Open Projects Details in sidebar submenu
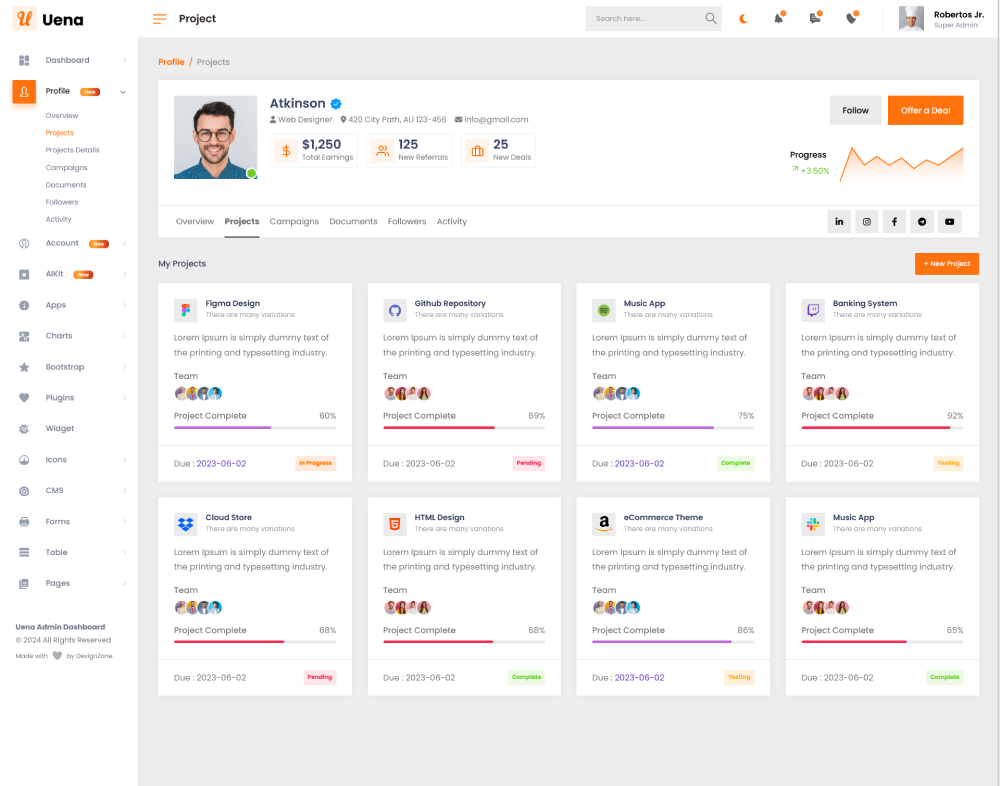 73,150
